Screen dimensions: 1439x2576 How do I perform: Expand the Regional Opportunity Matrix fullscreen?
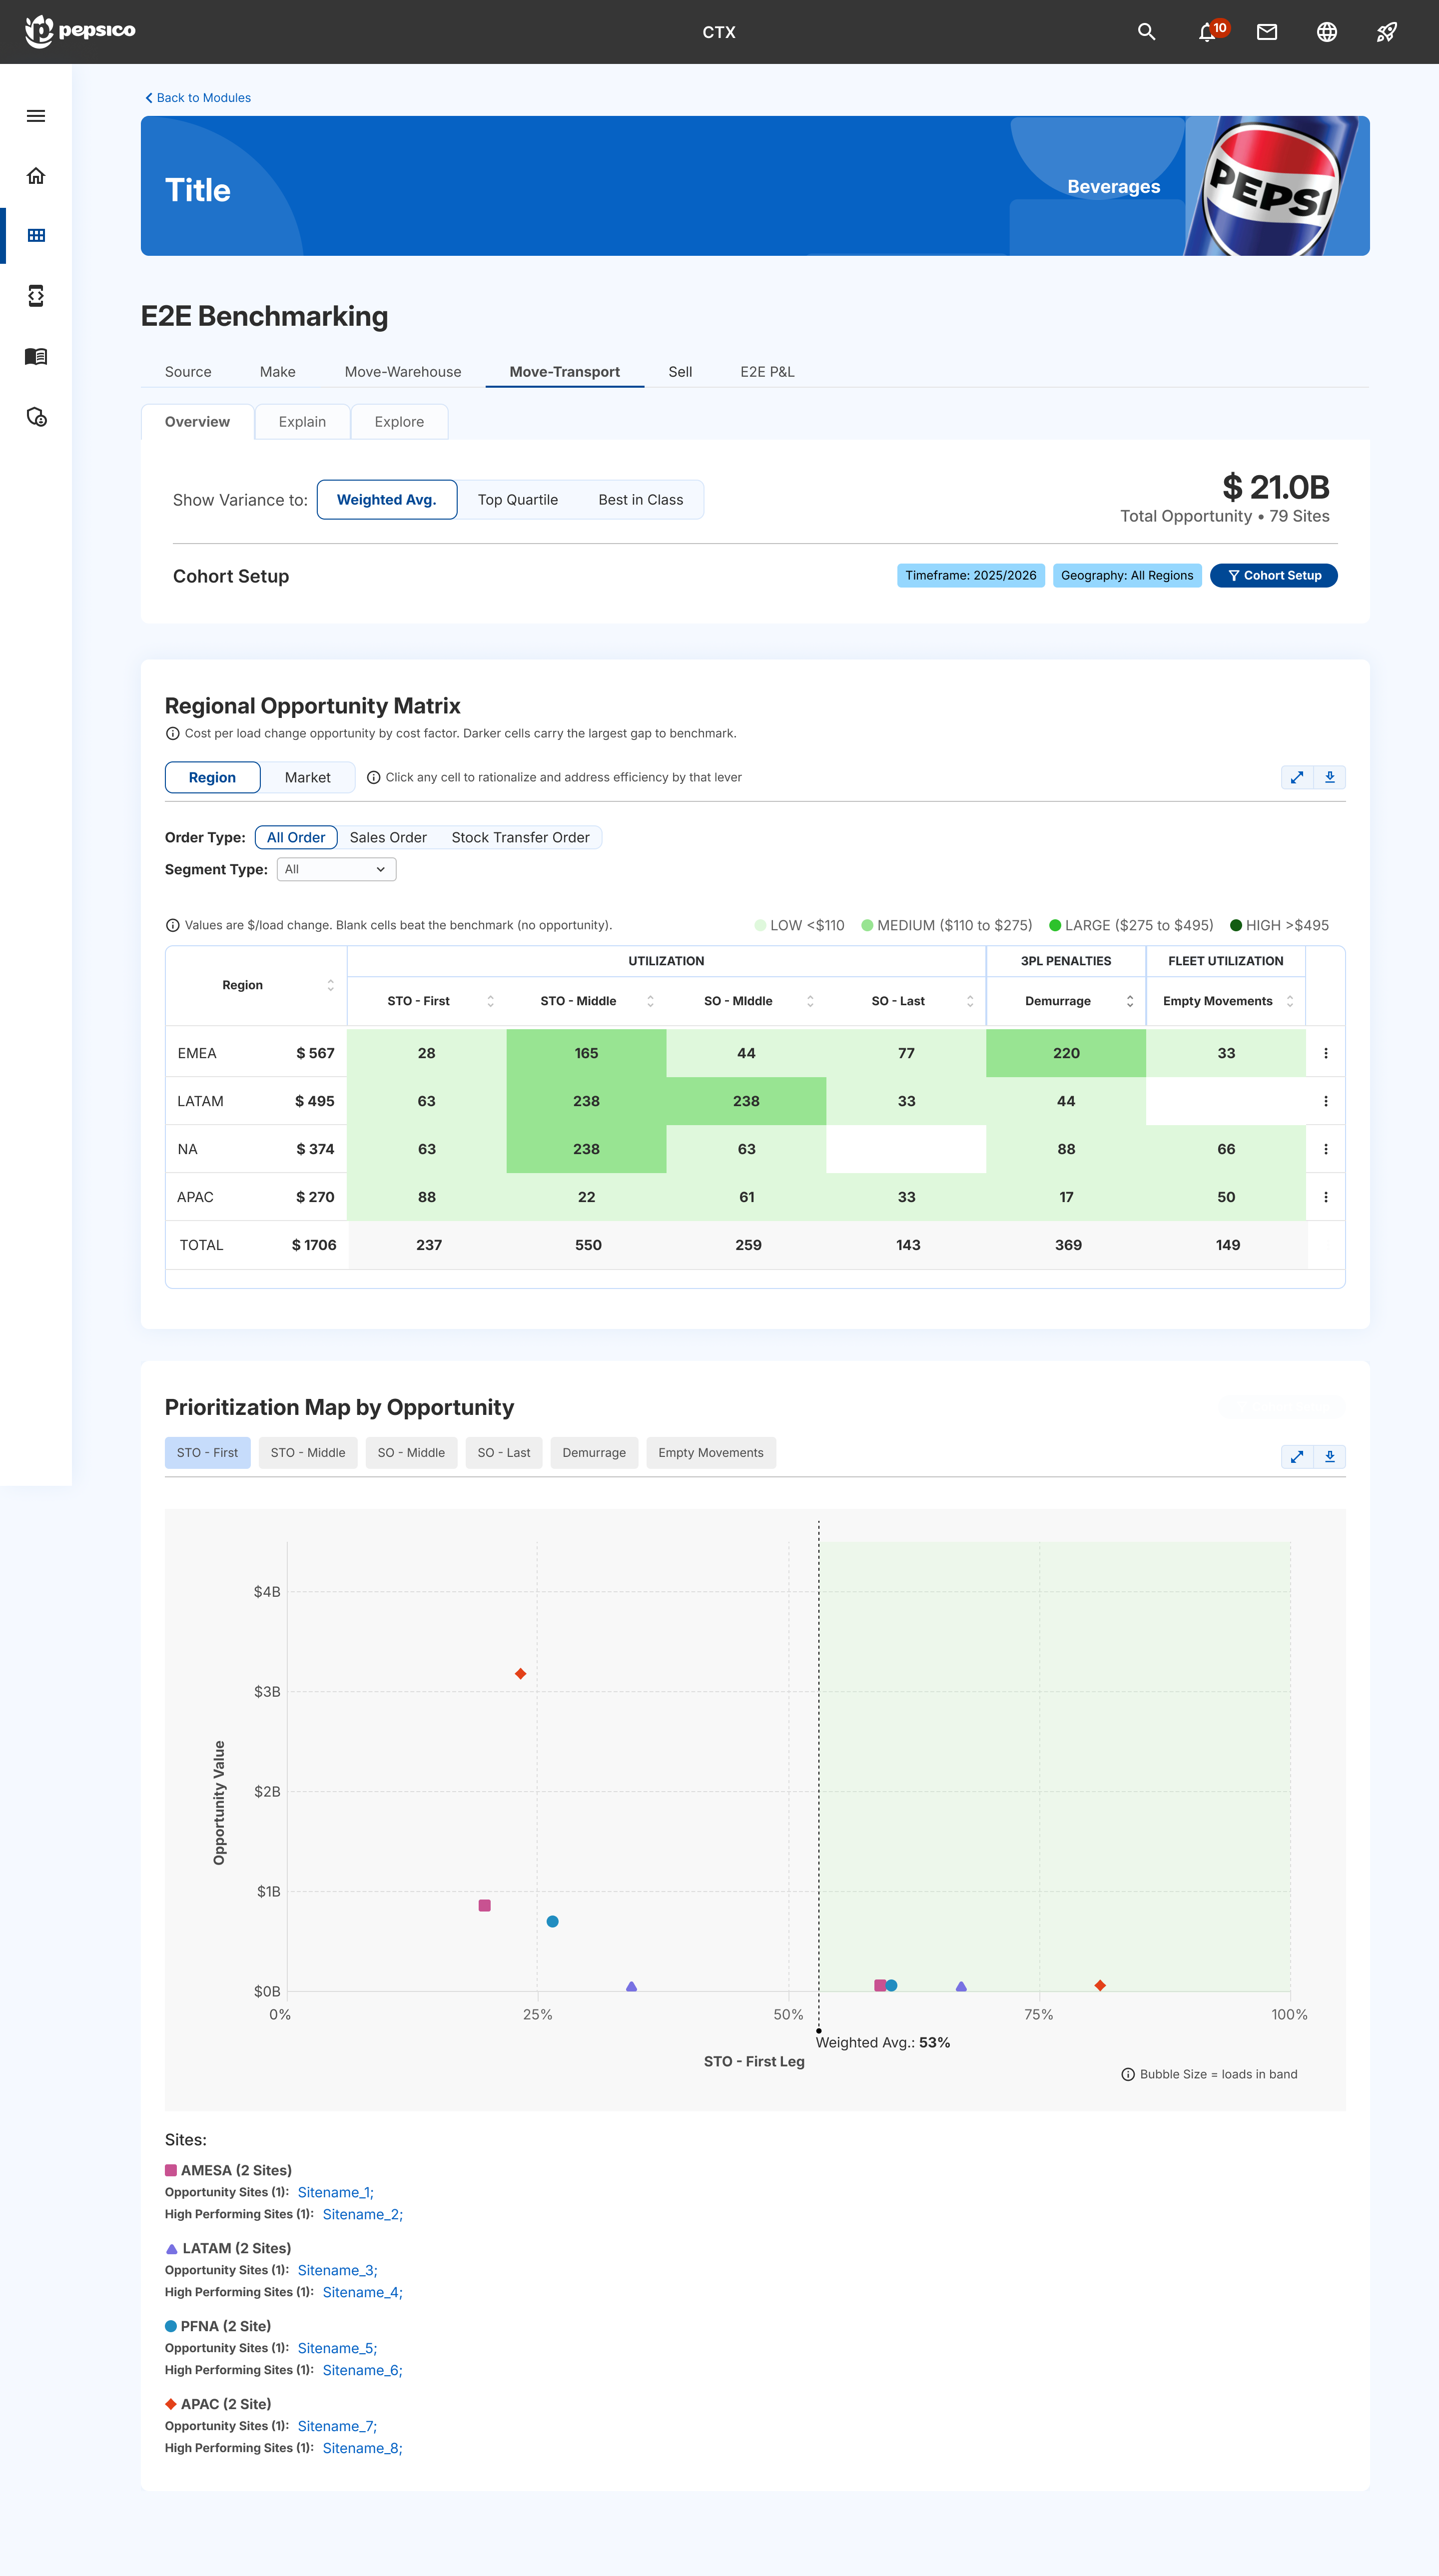pyautogui.click(x=1296, y=777)
